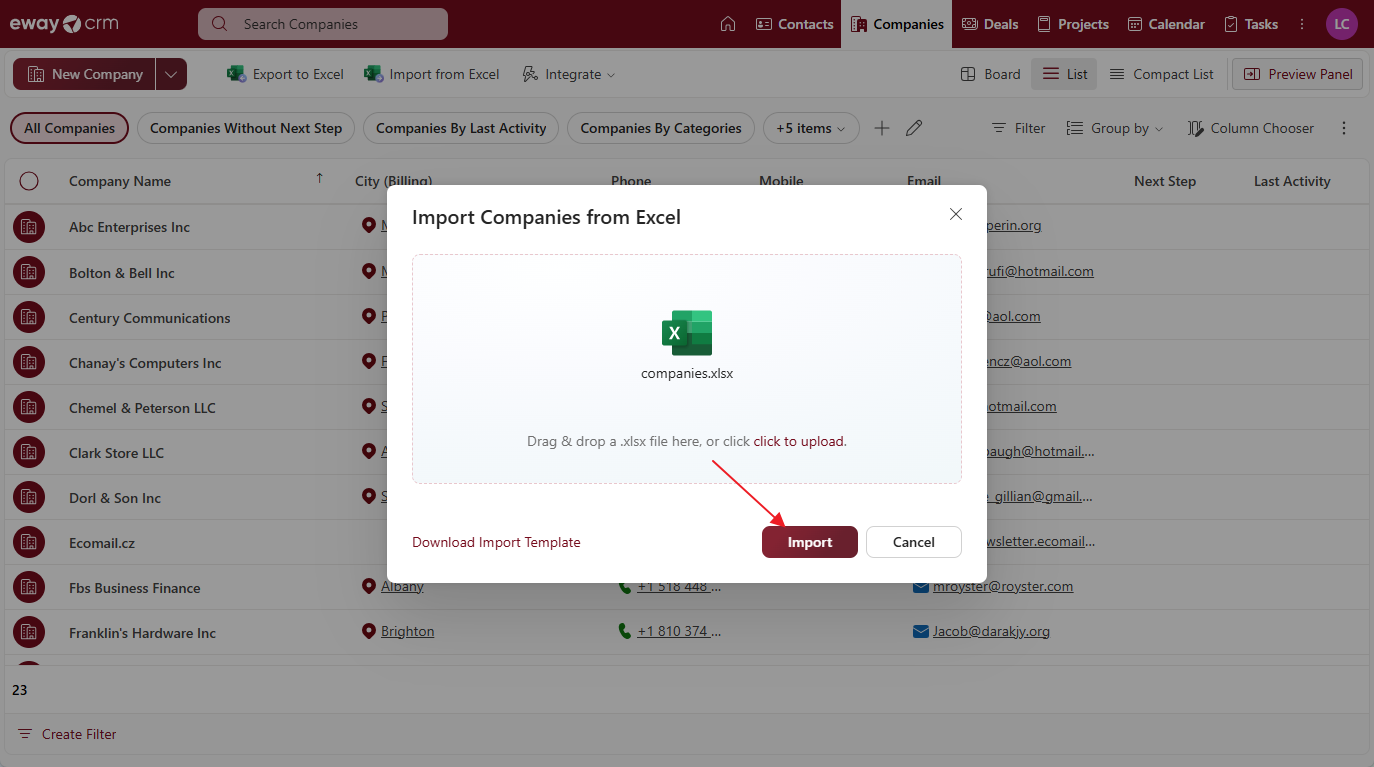Select Companies Without Next Step view

pos(246,128)
